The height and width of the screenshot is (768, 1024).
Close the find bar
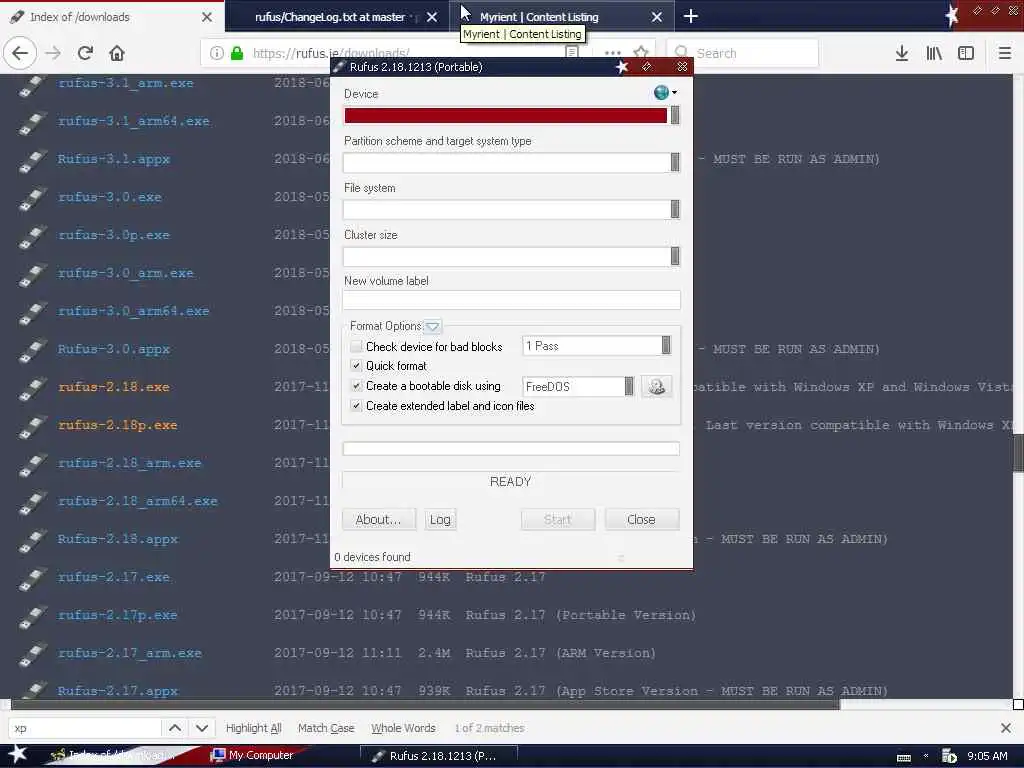pos(1006,728)
